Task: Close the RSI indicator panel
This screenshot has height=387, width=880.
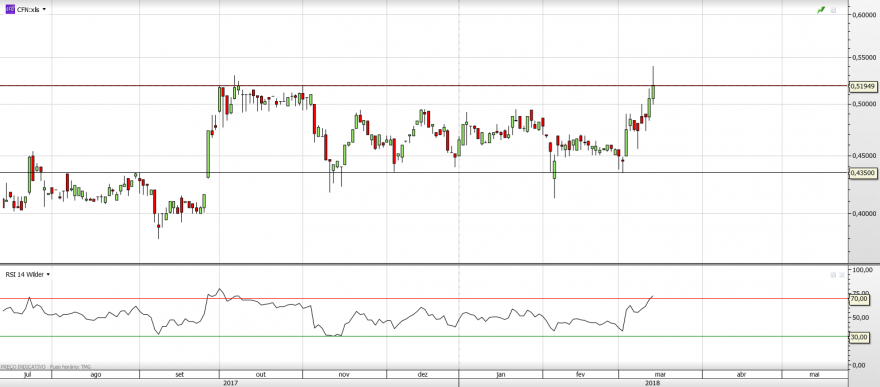Action: (841, 275)
